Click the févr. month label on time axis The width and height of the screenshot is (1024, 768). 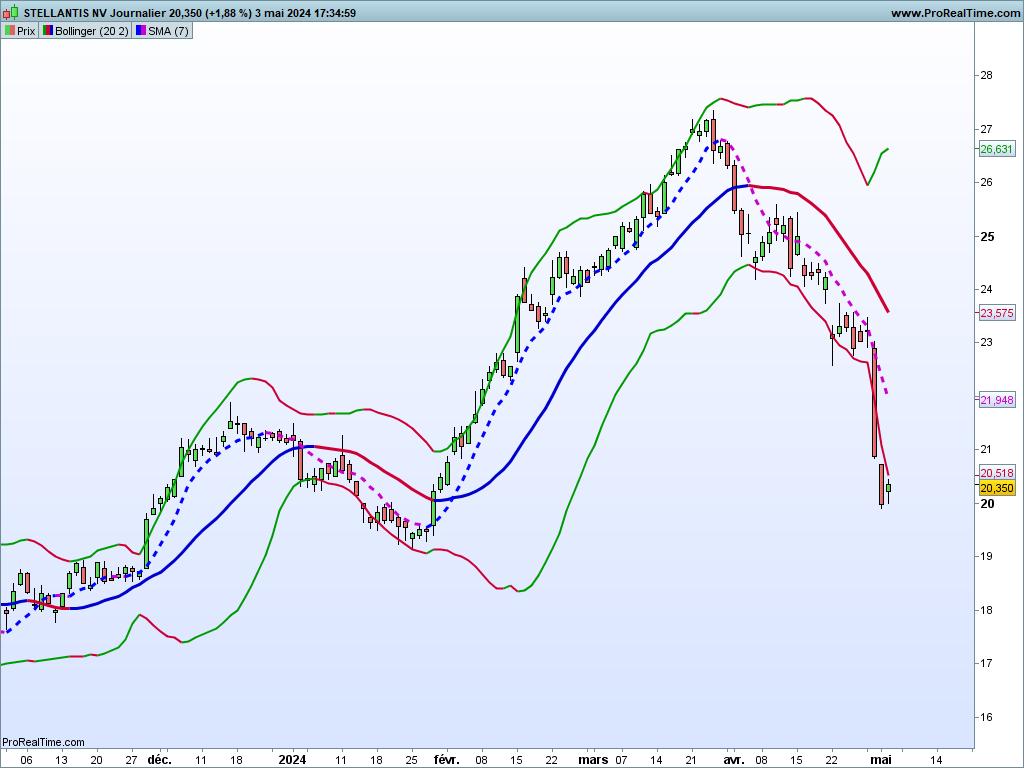click(x=447, y=760)
